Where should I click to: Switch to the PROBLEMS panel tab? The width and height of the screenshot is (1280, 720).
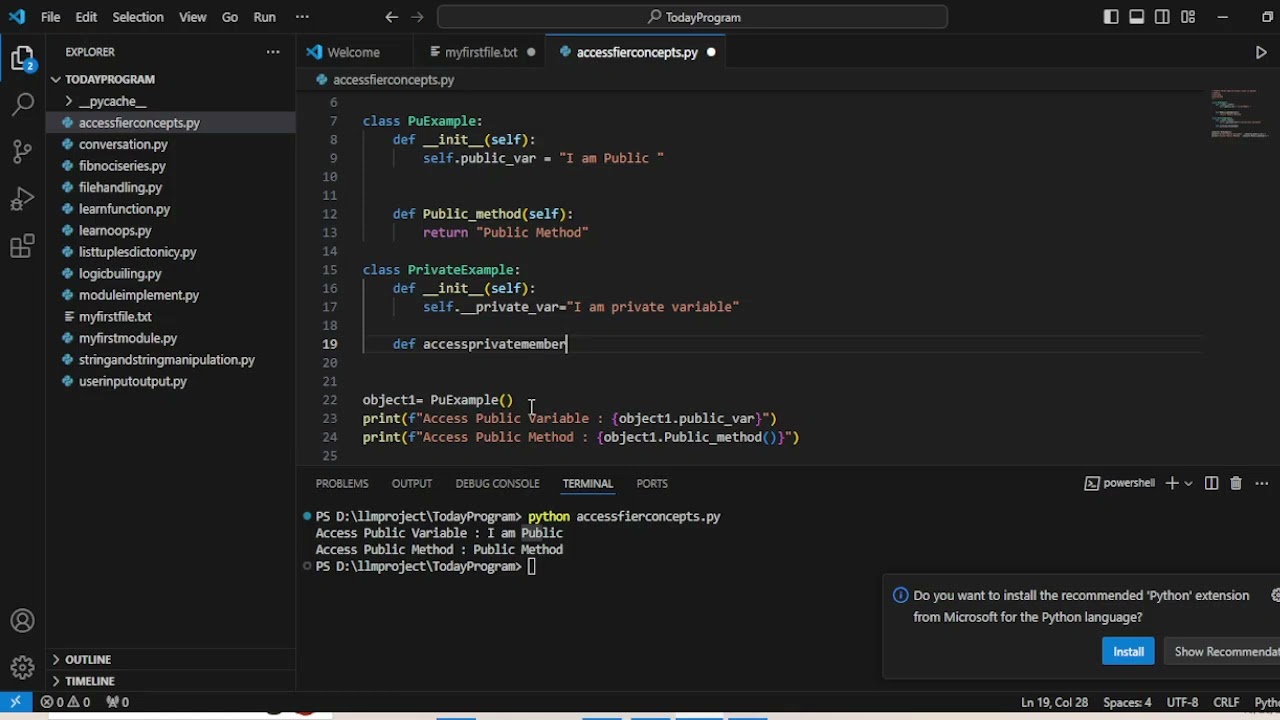coord(342,483)
